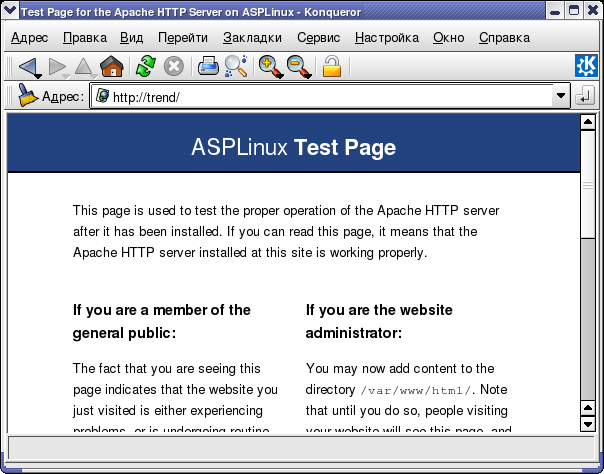604x474 pixels.
Task: Open security info via padlock icon
Action: [332, 66]
